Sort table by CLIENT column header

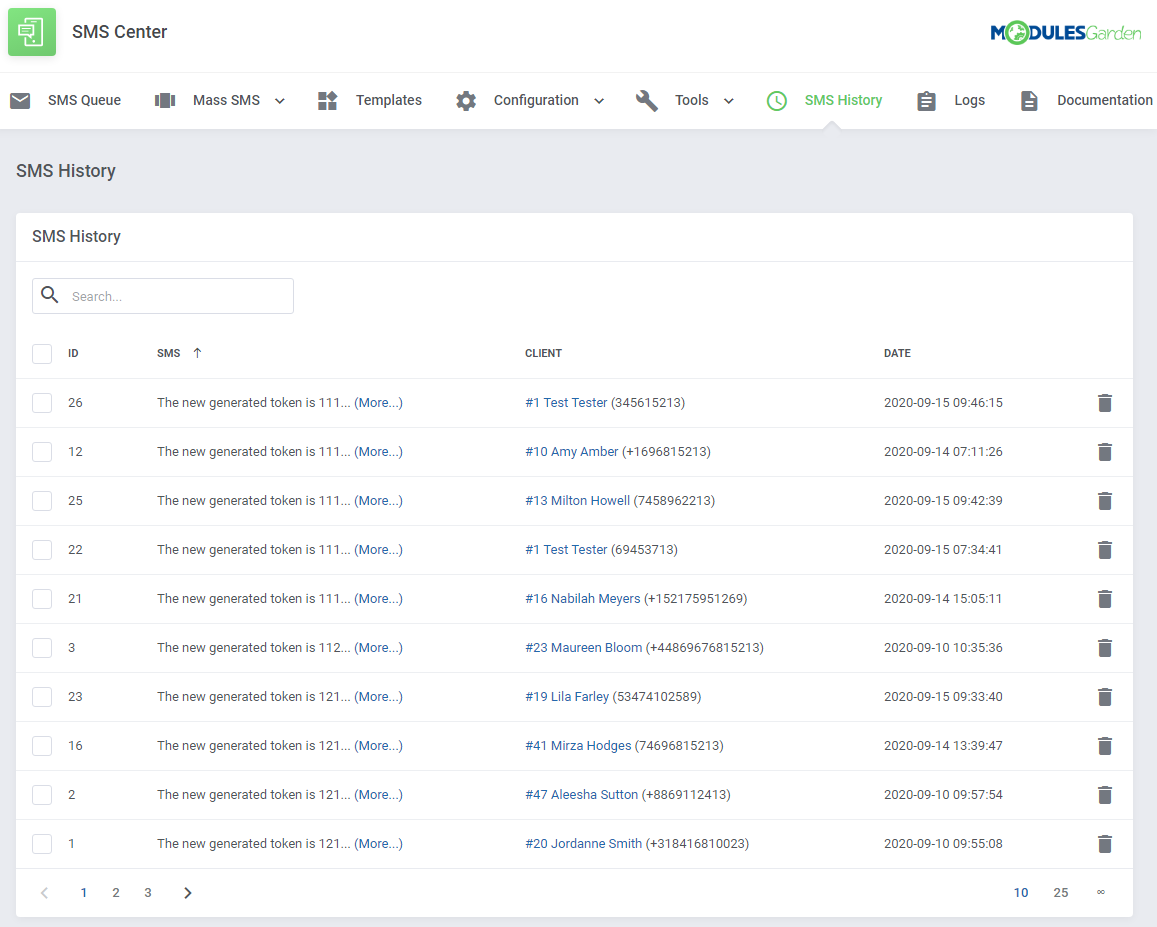pos(543,353)
